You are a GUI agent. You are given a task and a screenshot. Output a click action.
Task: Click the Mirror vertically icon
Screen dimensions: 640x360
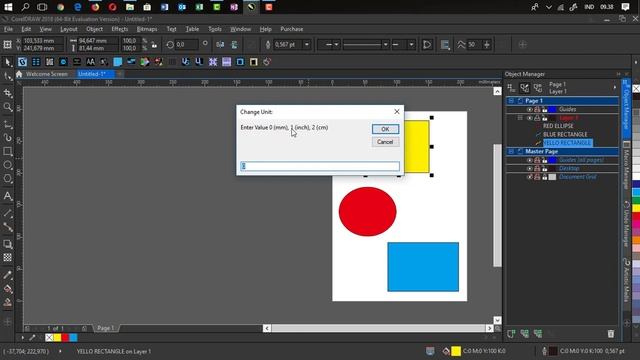(234, 44)
